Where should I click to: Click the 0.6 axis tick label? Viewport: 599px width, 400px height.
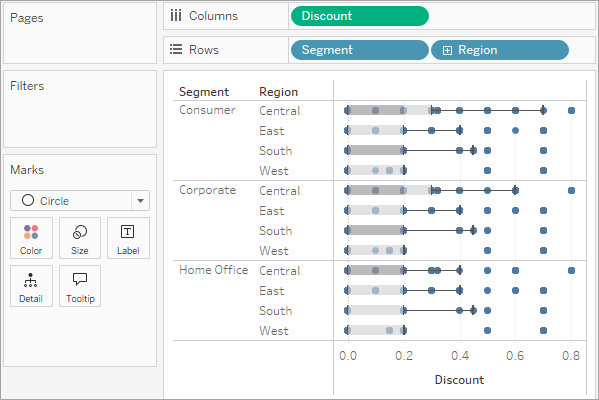coord(515,356)
